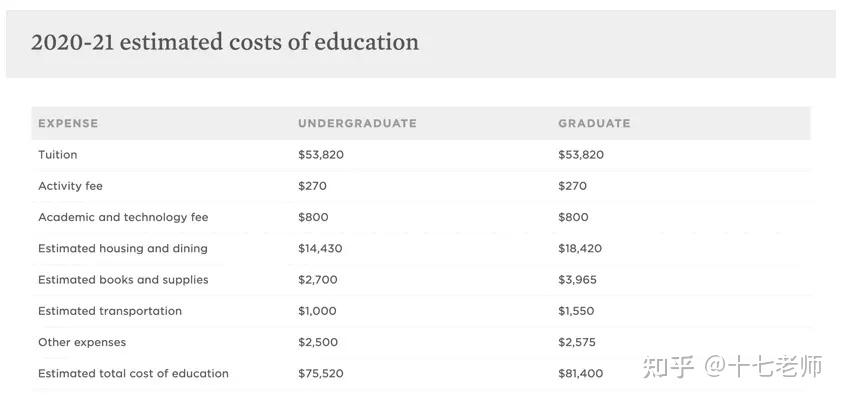Click the Tuition row label
Screen dimensions: 844x400
(x=58, y=155)
